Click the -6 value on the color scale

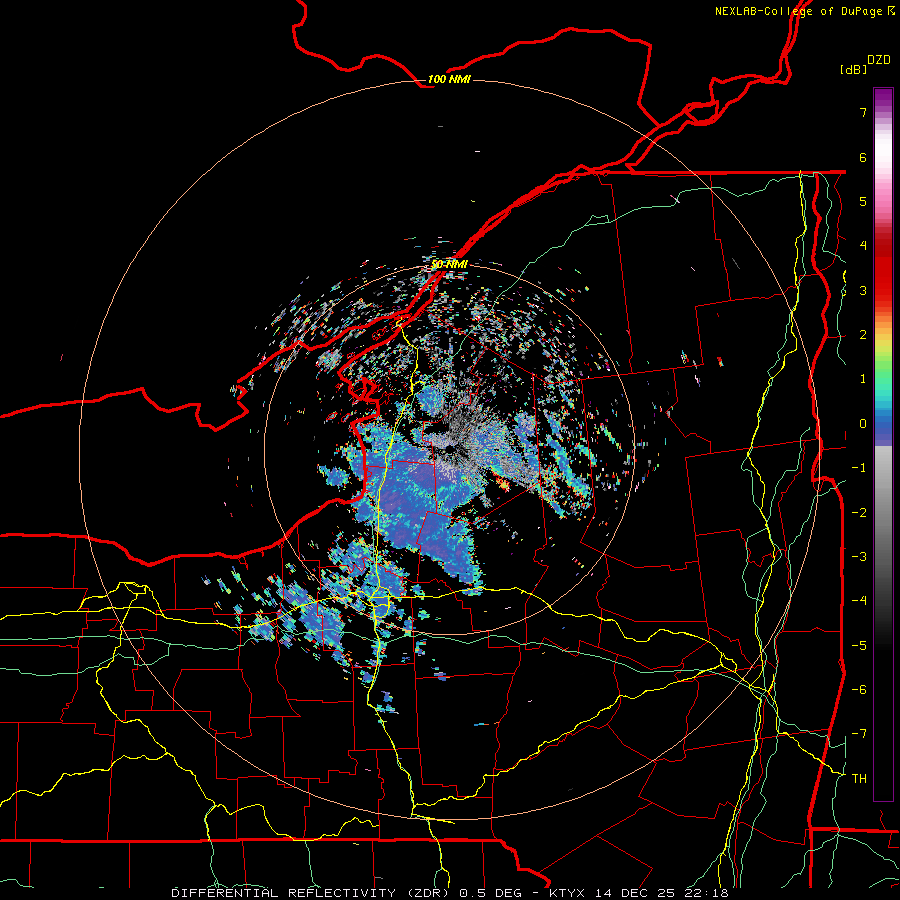pyautogui.click(x=859, y=690)
